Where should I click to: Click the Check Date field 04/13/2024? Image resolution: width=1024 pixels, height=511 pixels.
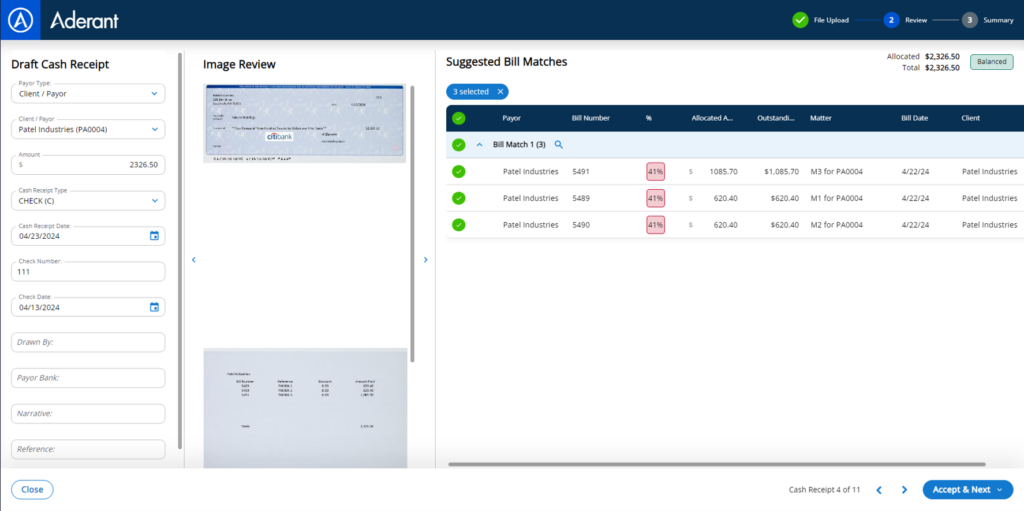click(x=88, y=307)
